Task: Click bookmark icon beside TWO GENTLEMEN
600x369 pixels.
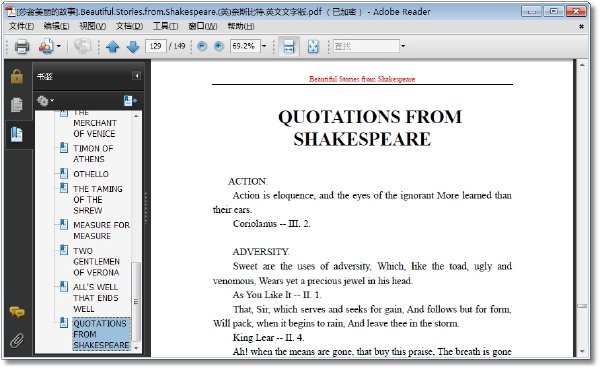Action: [64, 250]
